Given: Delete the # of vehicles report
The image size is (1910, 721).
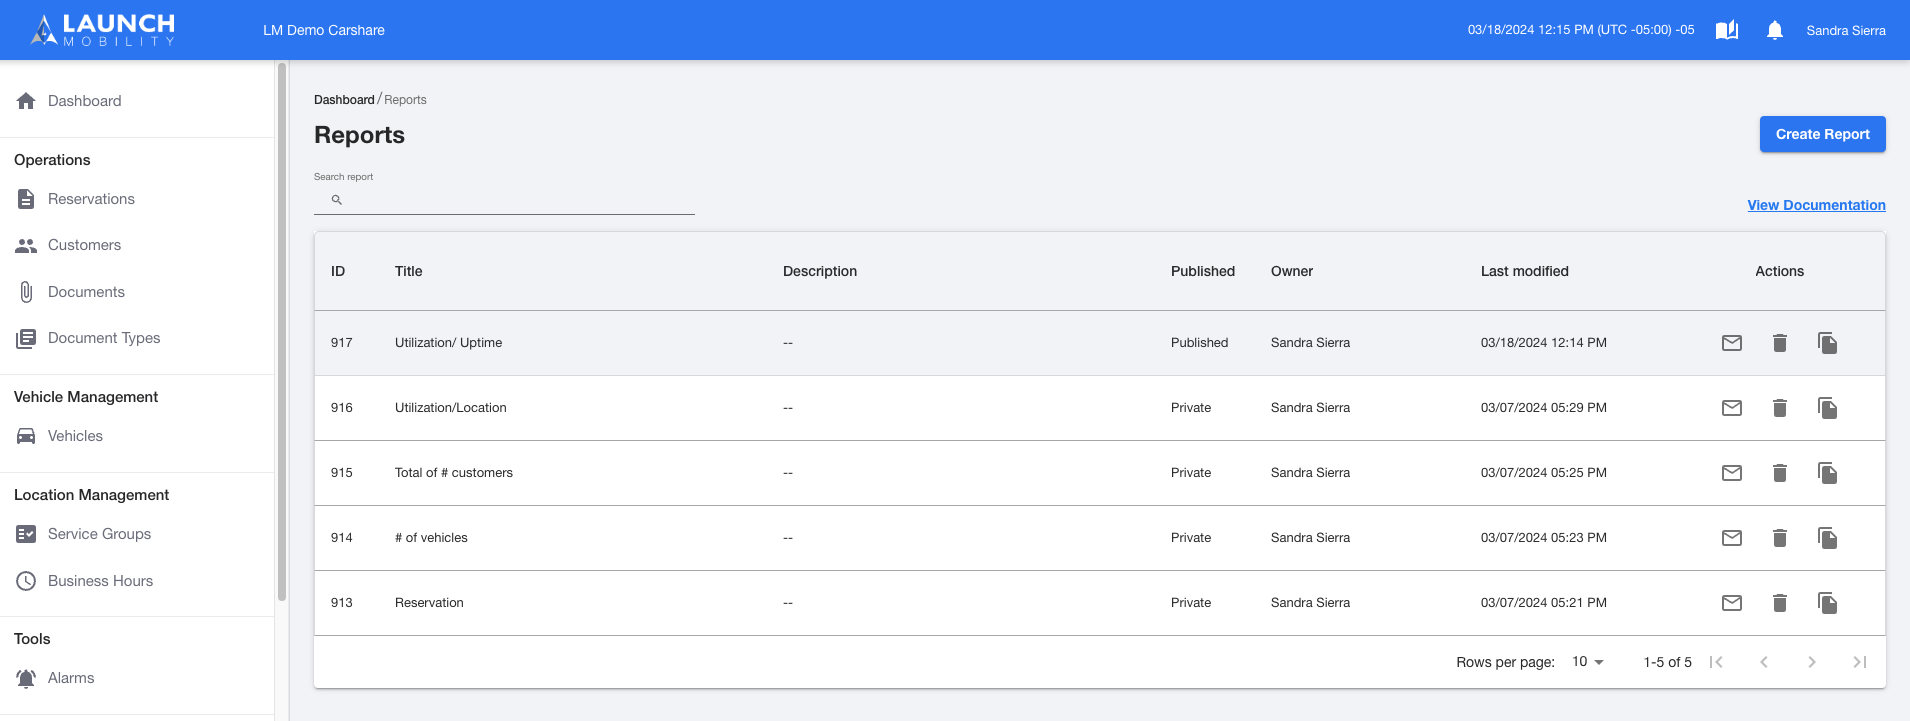Looking at the screenshot, I should pos(1780,538).
